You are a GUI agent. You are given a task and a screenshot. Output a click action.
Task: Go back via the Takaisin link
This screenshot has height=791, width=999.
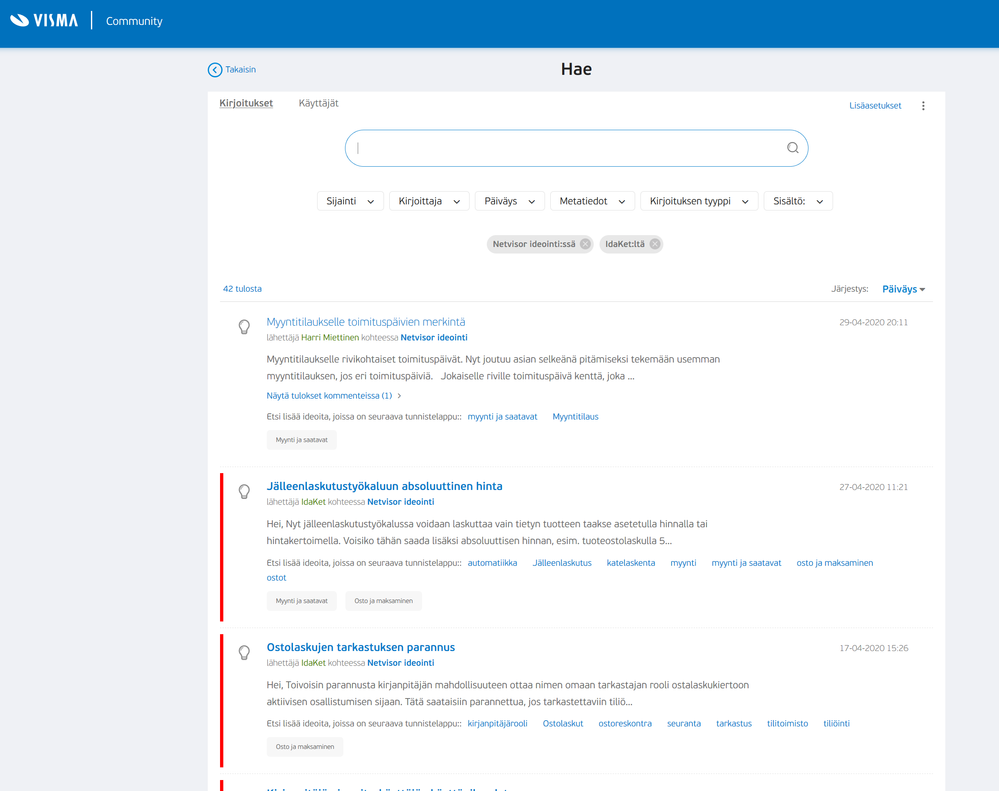point(240,69)
